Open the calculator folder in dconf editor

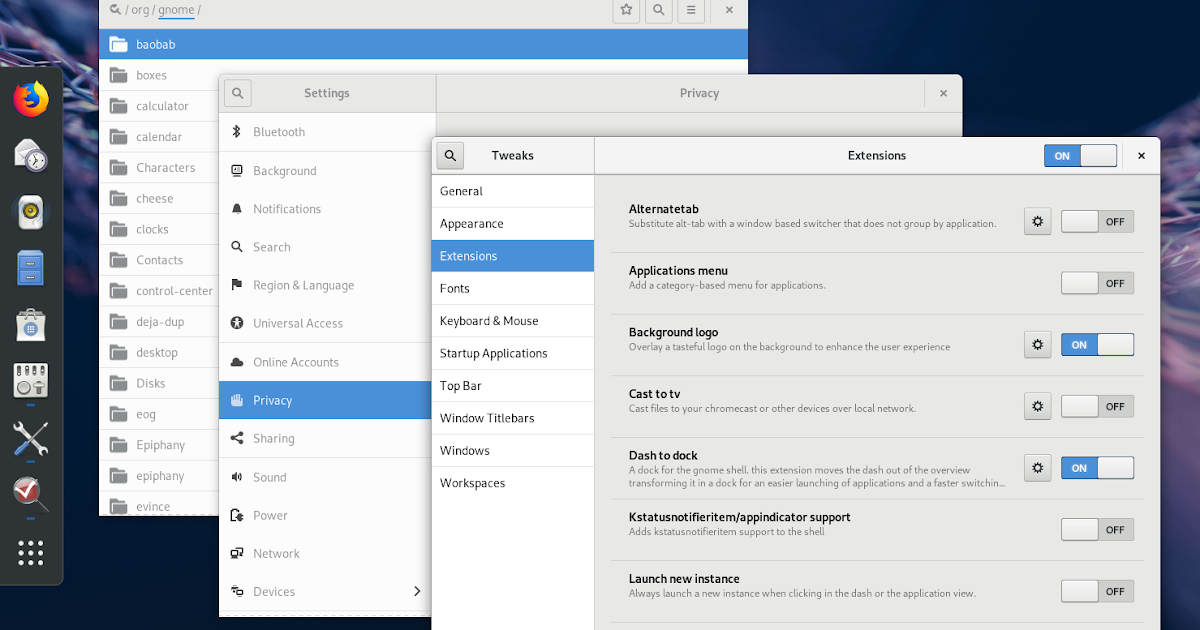point(159,106)
